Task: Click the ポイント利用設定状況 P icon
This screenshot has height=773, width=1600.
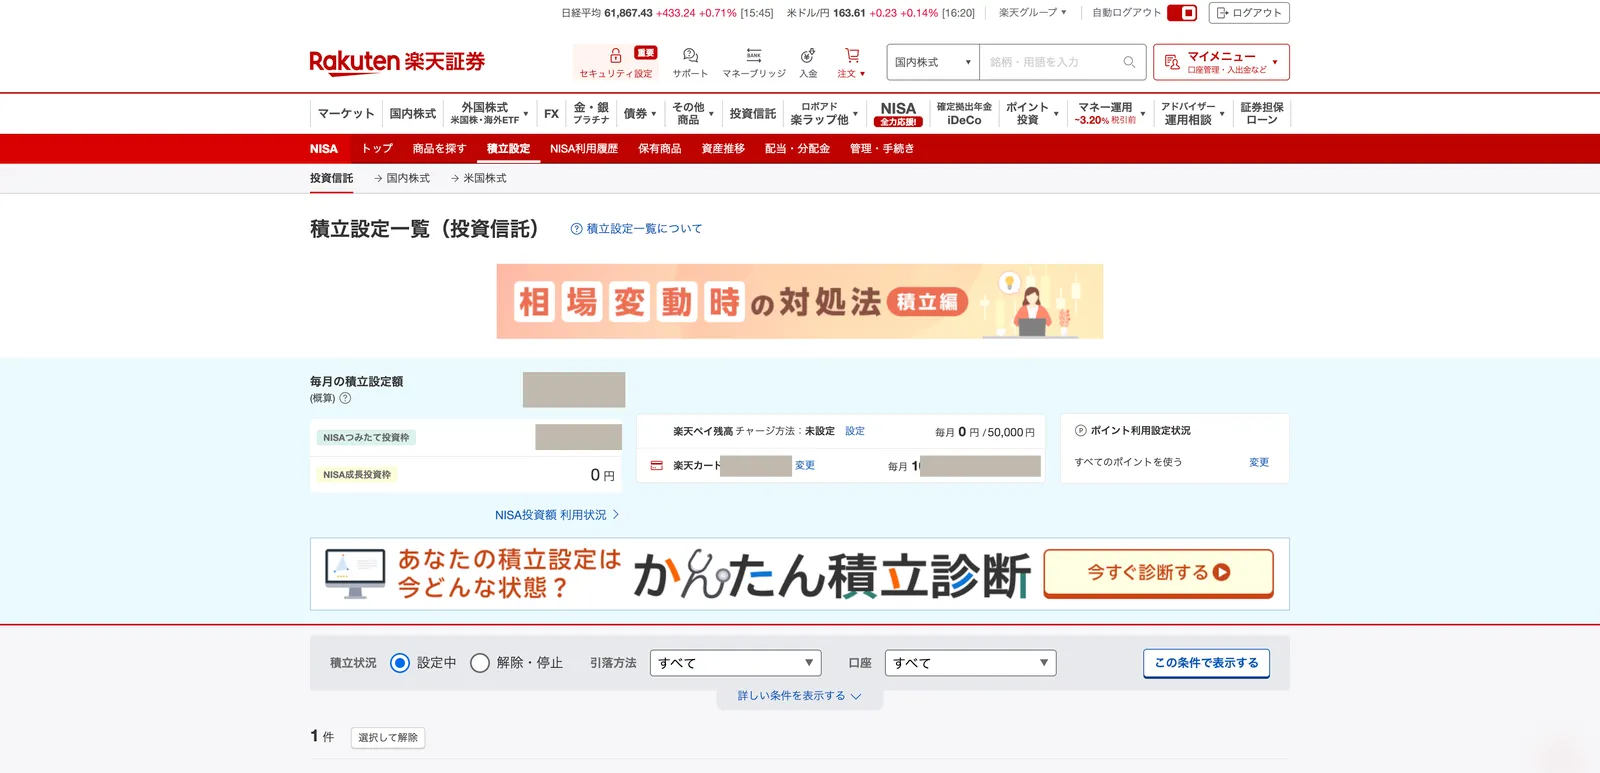Action: tap(1080, 431)
